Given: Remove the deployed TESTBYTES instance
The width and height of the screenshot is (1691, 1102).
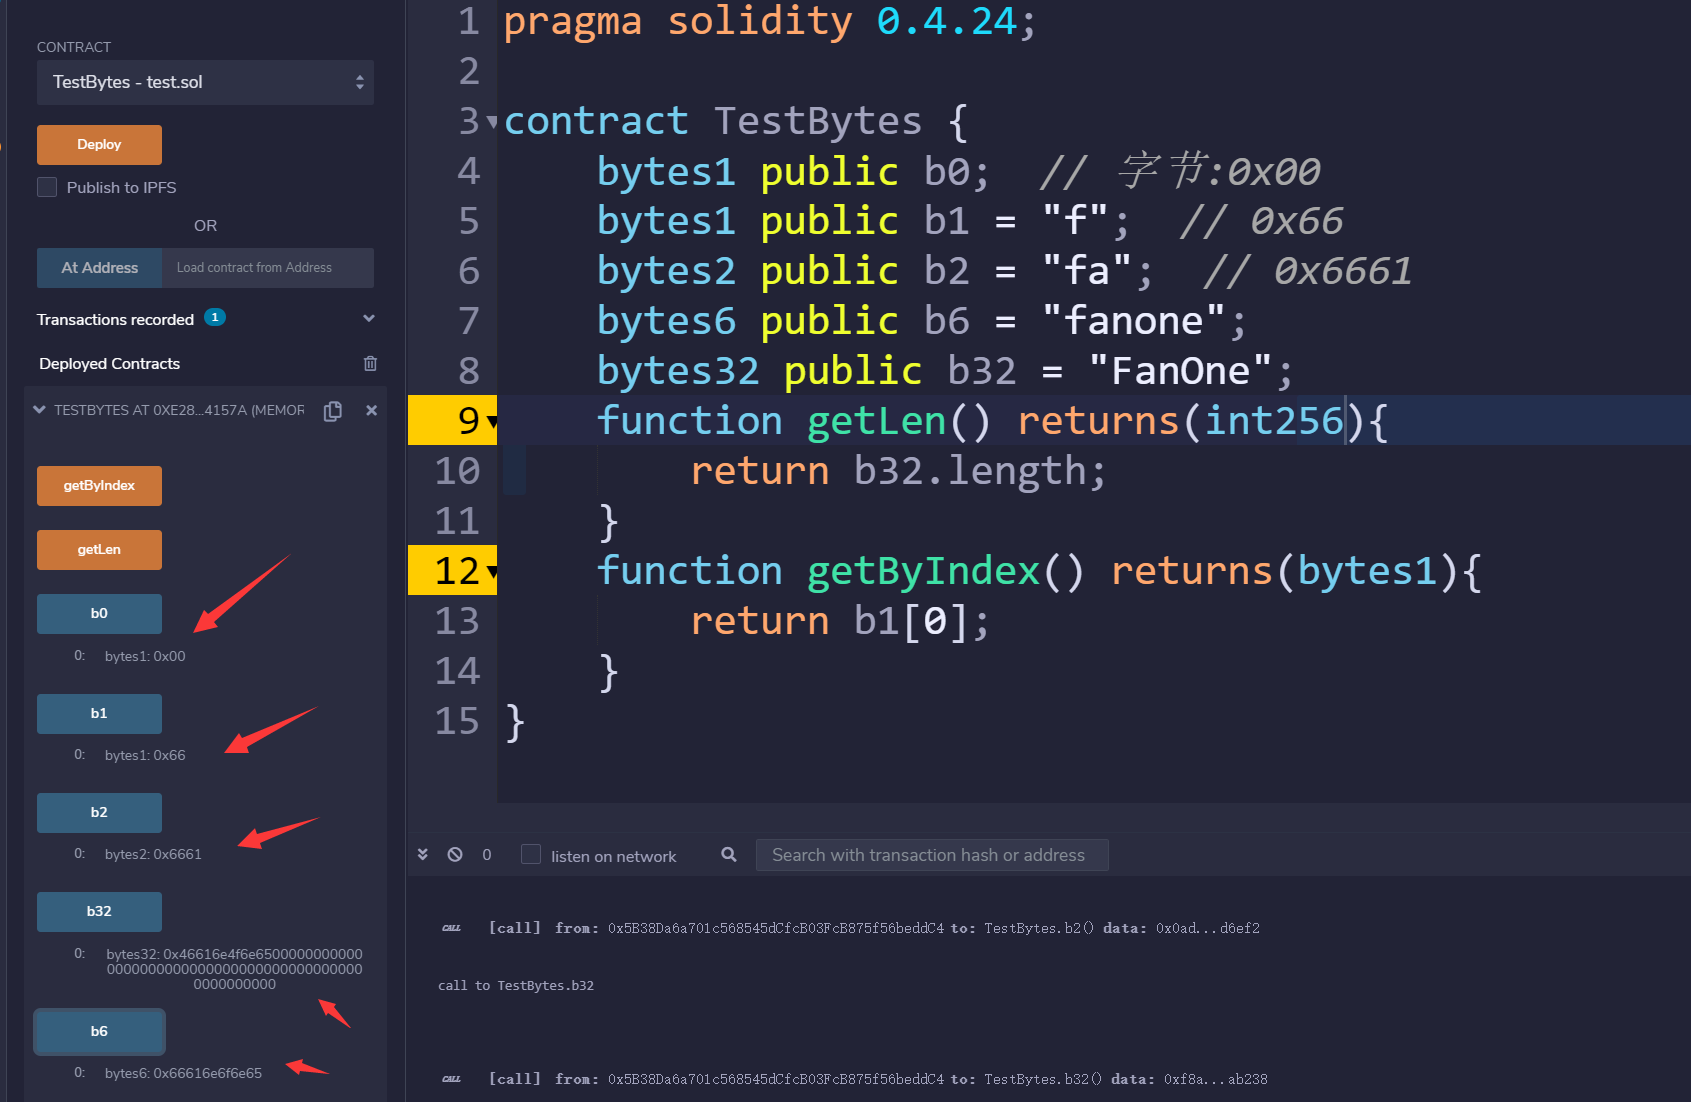Looking at the screenshot, I should 372,410.
